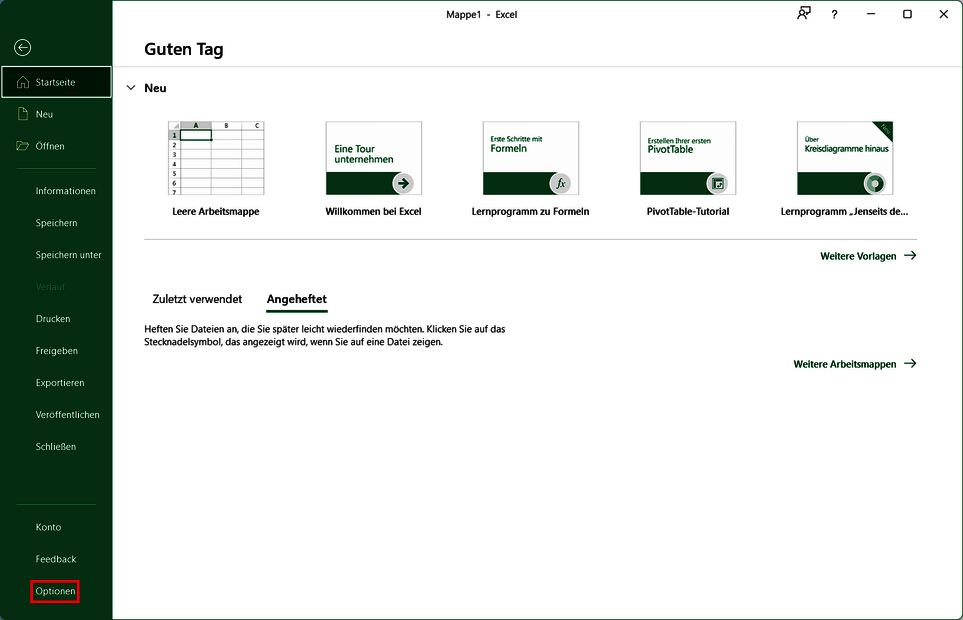Minimize the Excel window
The height and width of the screenshot is (620, 963).
[871, 14]
